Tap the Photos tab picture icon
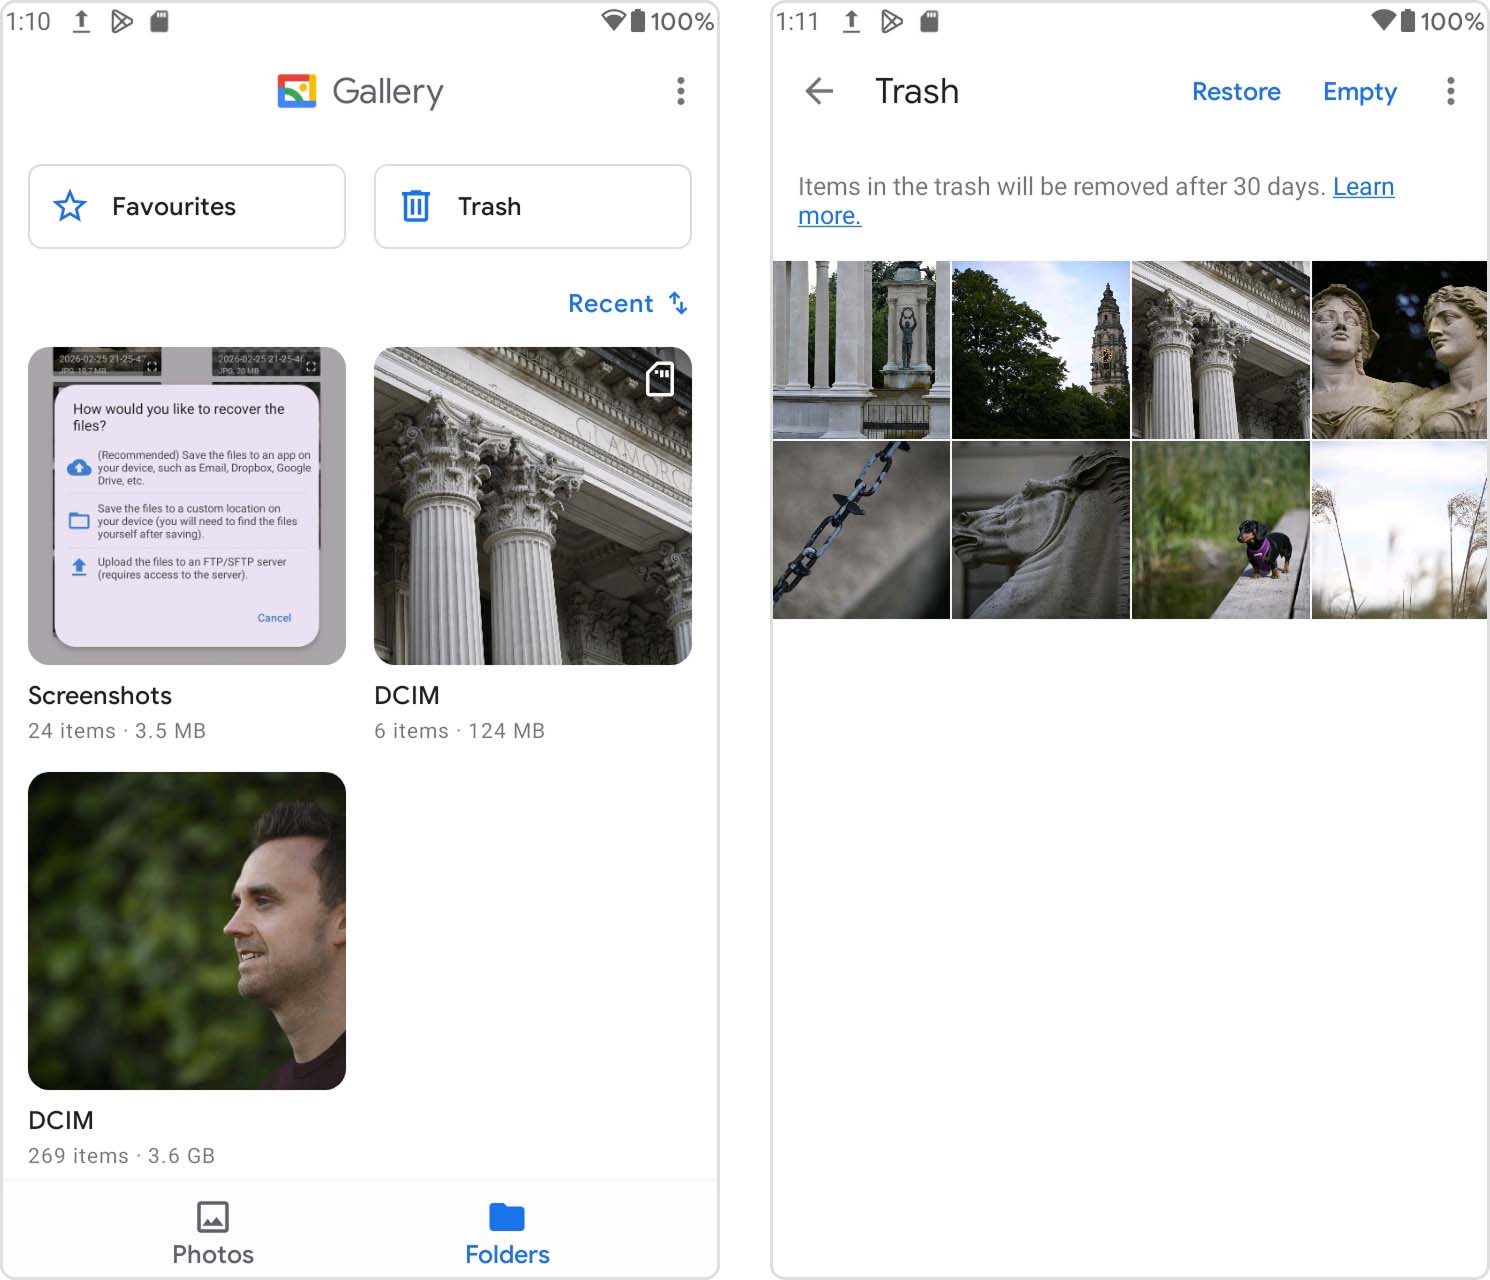The height and width of the screenshot is (1280, 1490). [213, 1217]
